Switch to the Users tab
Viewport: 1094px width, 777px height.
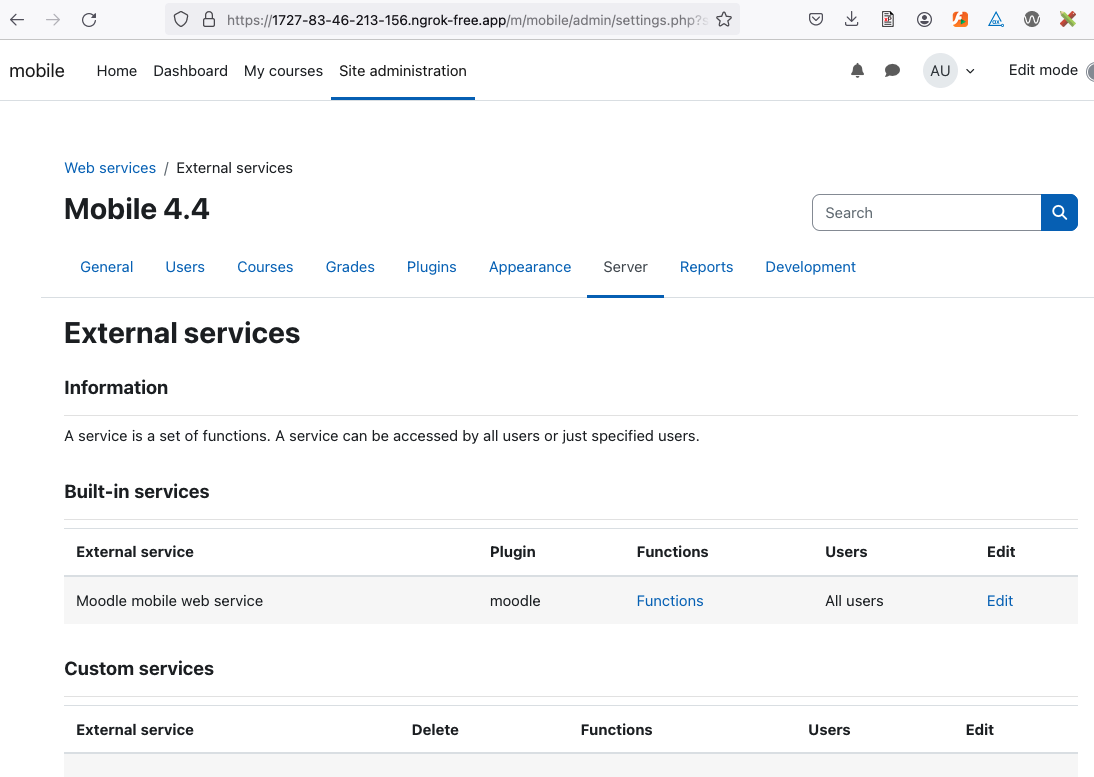tap(185, 267)
